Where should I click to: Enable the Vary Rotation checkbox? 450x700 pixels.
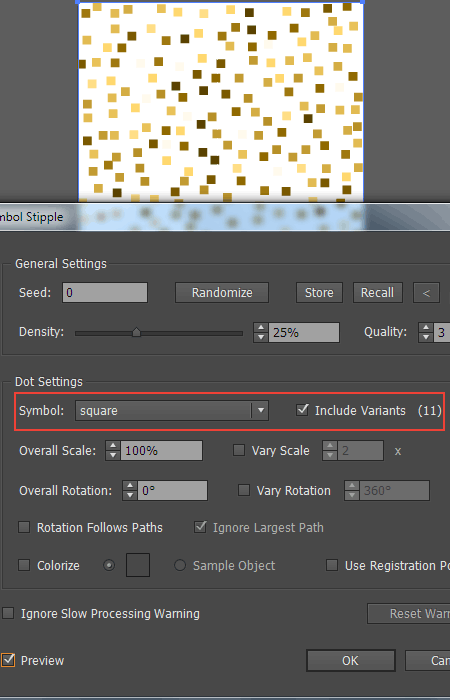point(244,490)
